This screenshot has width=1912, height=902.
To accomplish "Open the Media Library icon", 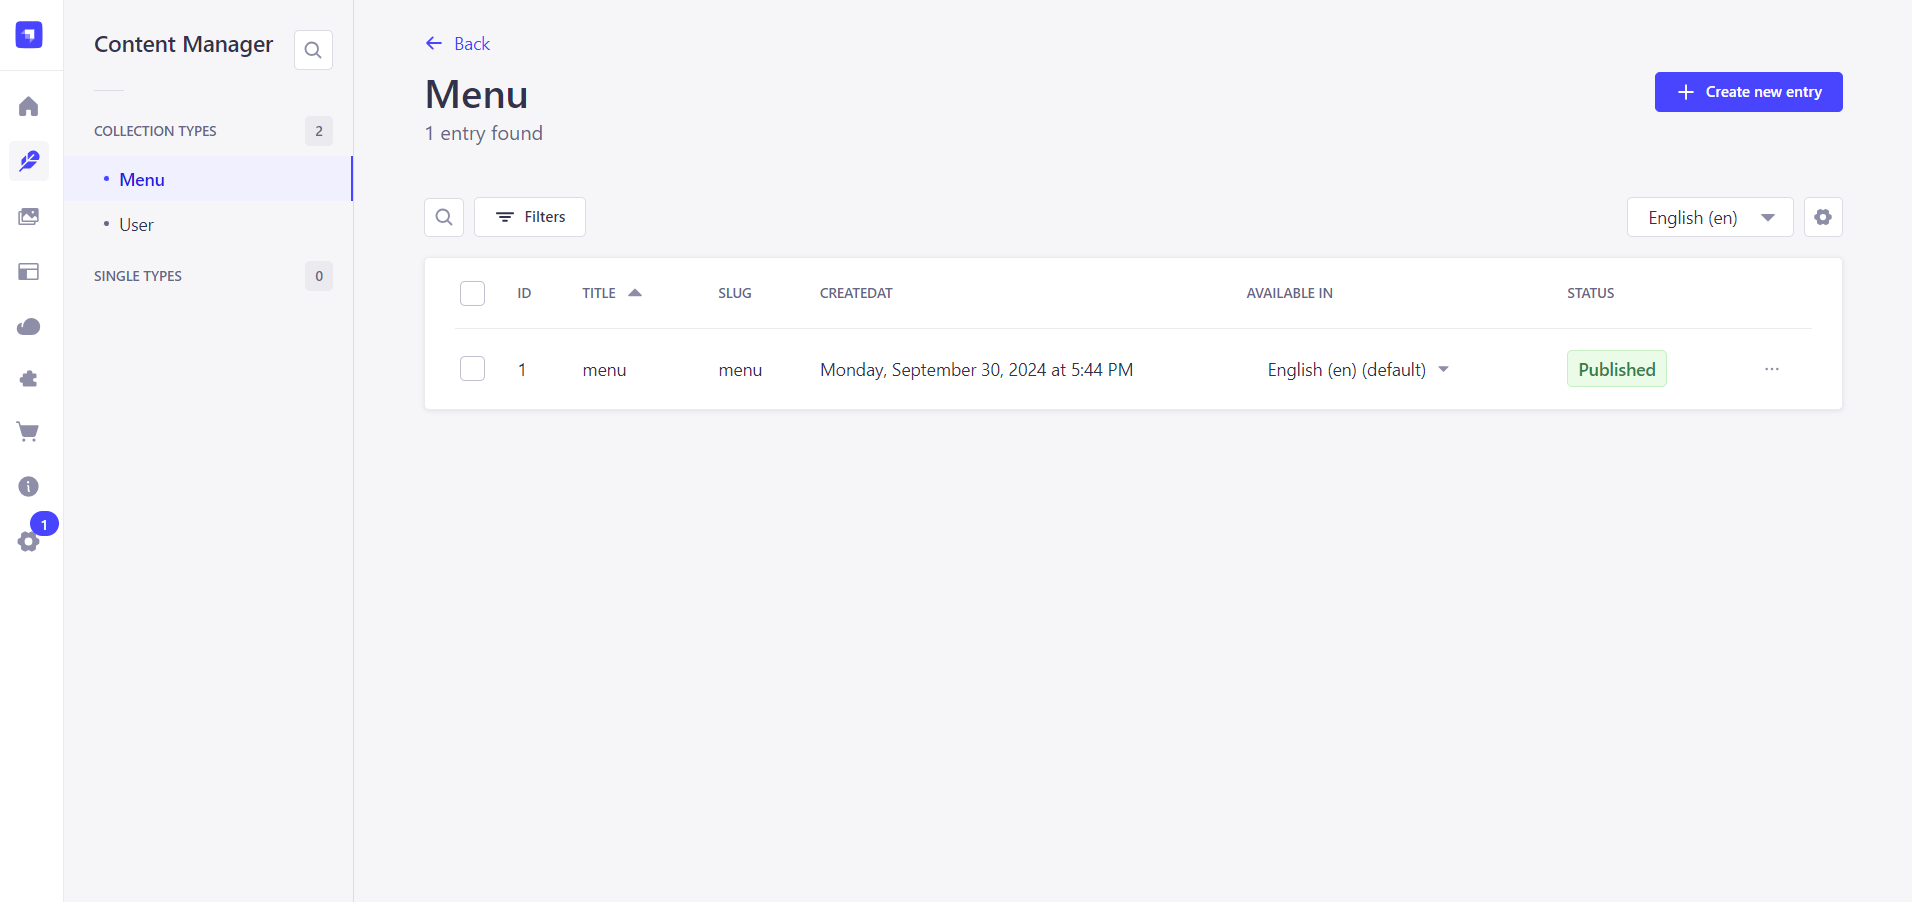I will pyautogui.click(x=29, y=217).
